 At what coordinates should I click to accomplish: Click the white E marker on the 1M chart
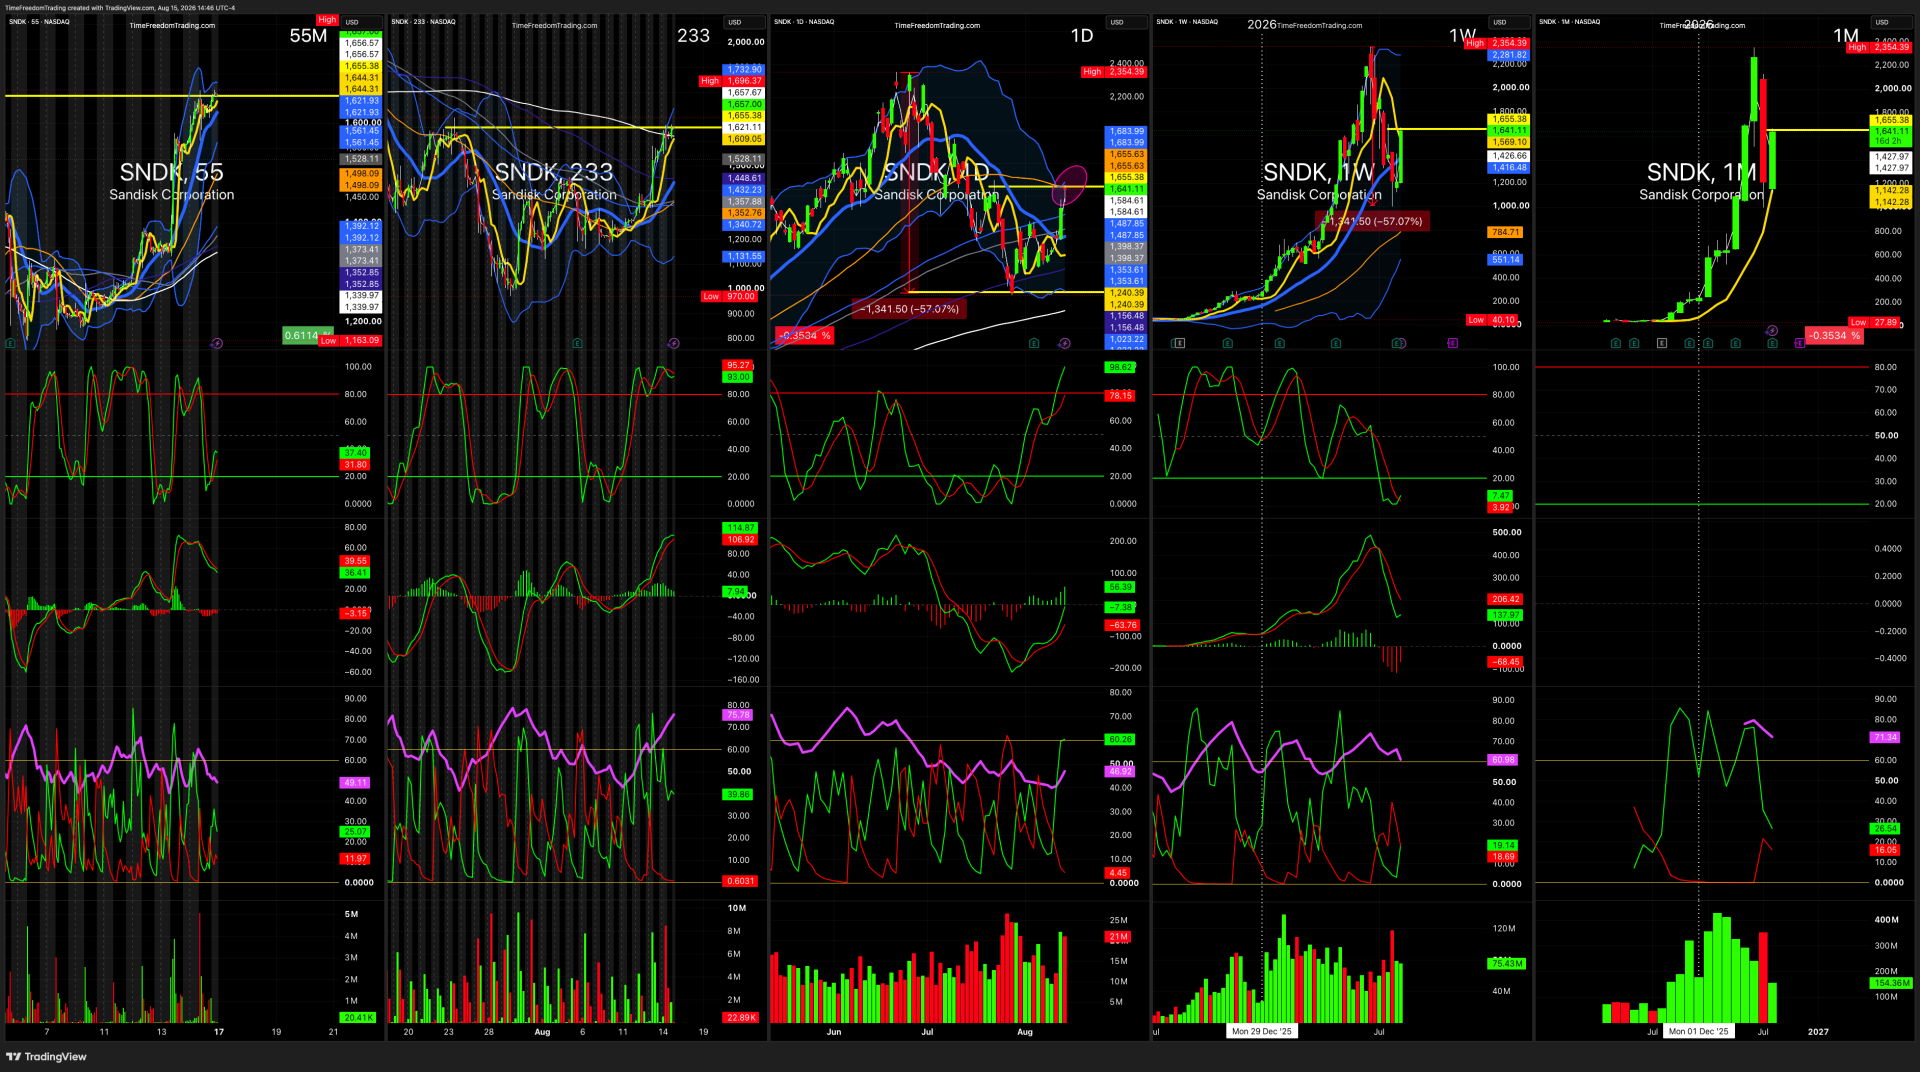1662,343
